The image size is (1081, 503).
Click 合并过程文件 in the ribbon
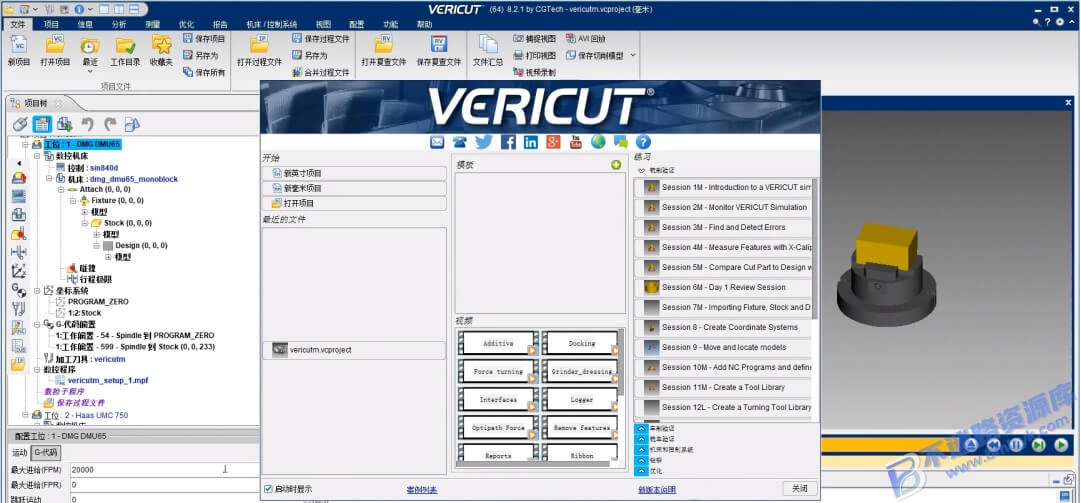coord(321,72)
